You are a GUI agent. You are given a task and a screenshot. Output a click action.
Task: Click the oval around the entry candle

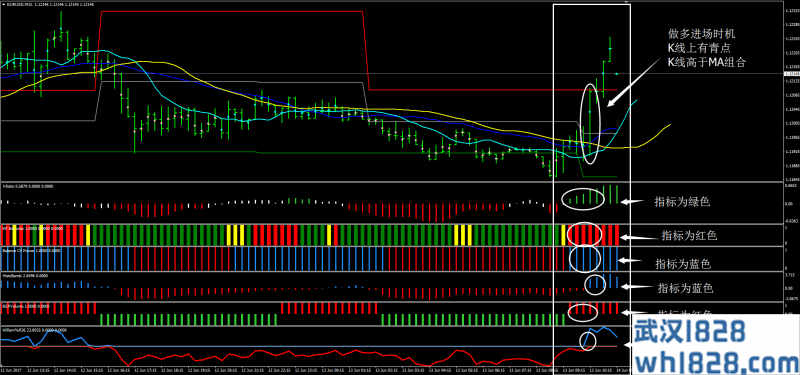pyautogui.click(x=591, y=123)
